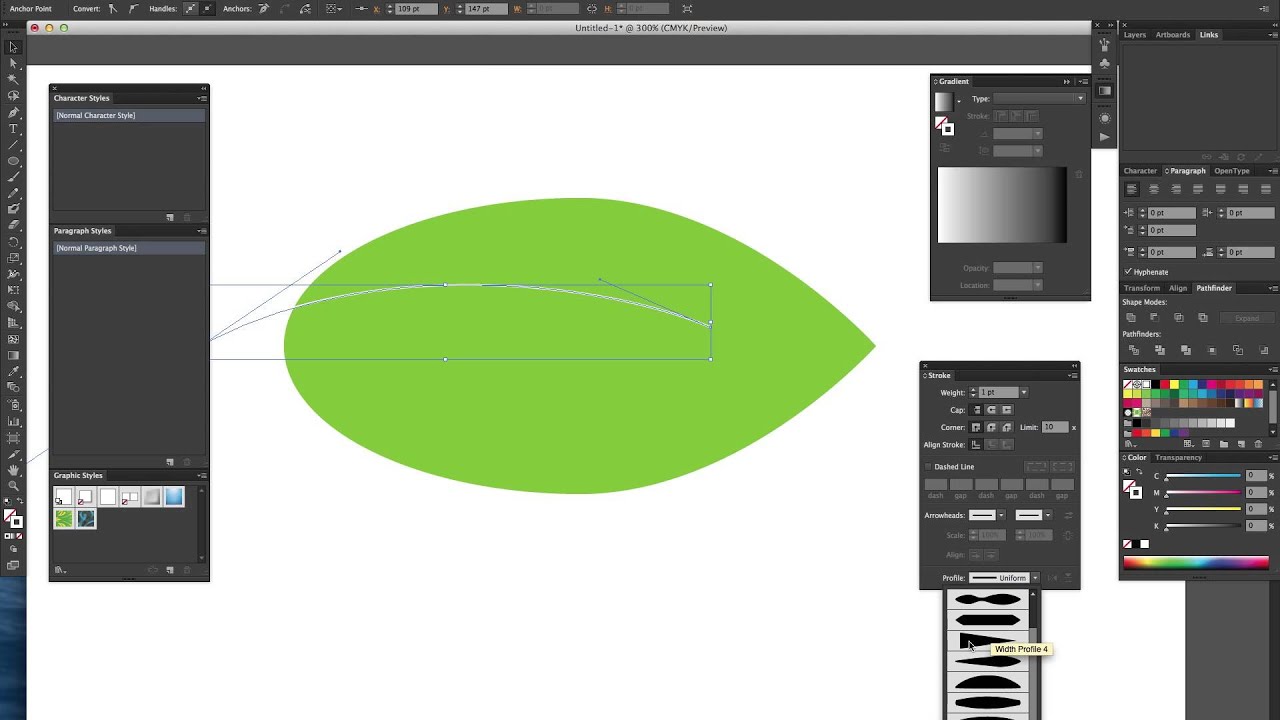Select the Column Graph tool

pyautogui.click(x=13, y=420)
